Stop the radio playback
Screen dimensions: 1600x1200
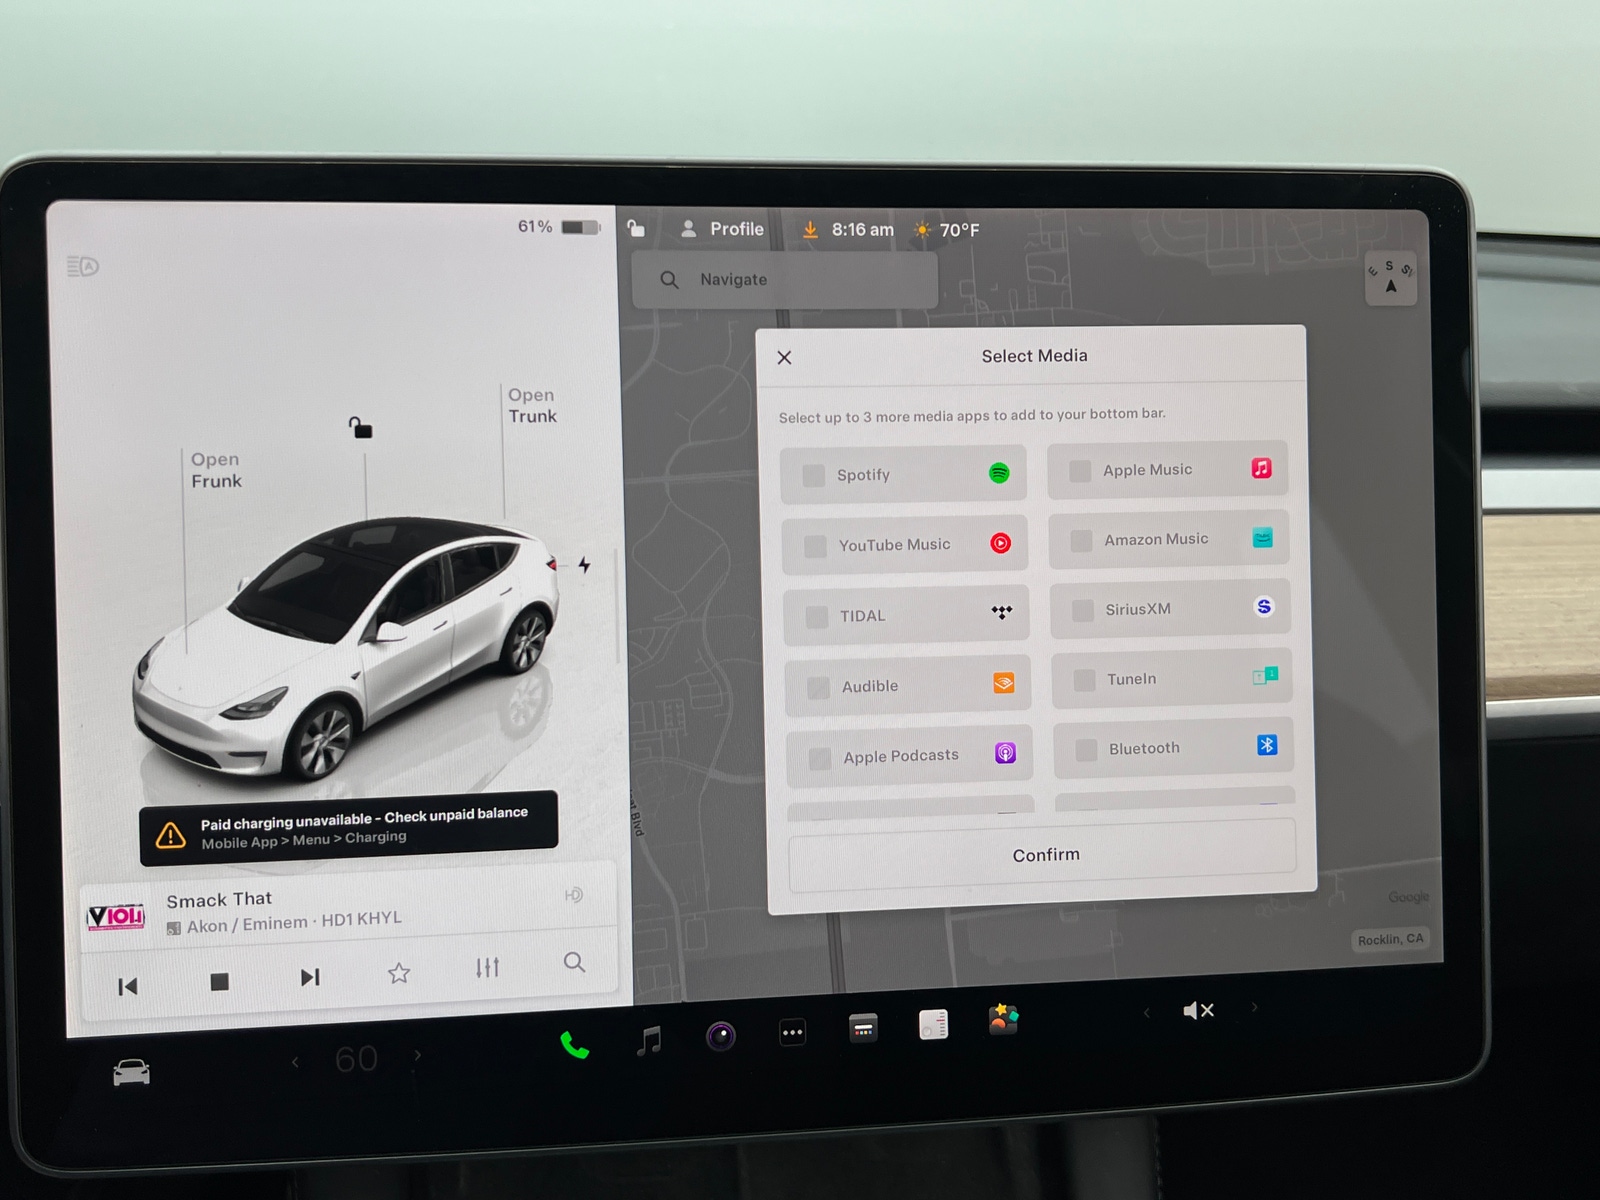pos(220,982)
